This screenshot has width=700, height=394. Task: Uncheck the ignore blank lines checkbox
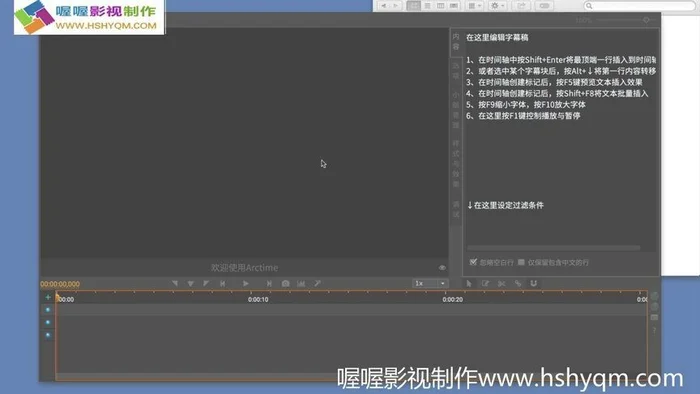coord(473,262)
